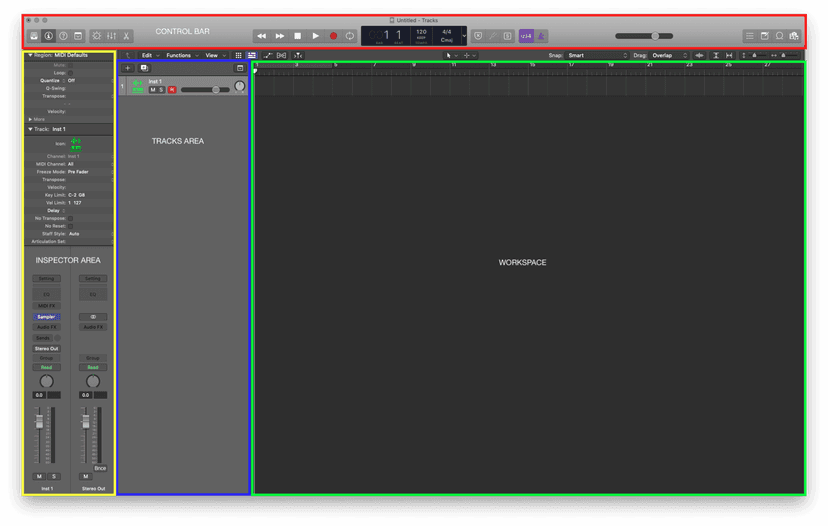Open Quick Help question mark icon
This screenshot has height=526, width=828.
point(63,36)
